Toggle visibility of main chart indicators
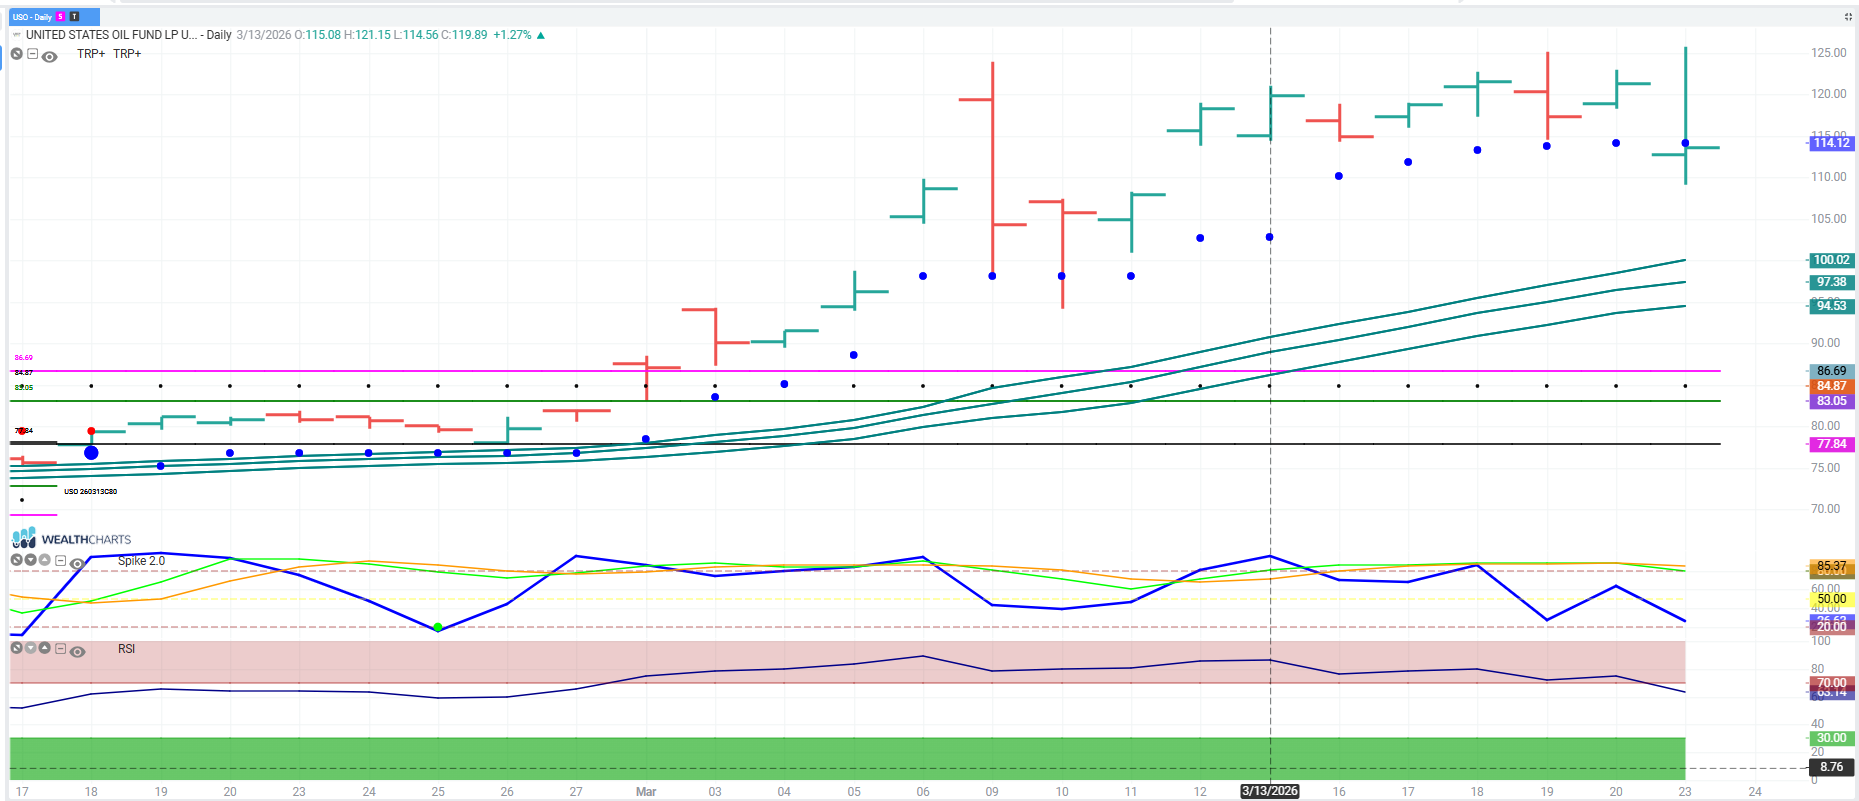The width and height of the screenshot is (1859, 801). click(50, 57)
